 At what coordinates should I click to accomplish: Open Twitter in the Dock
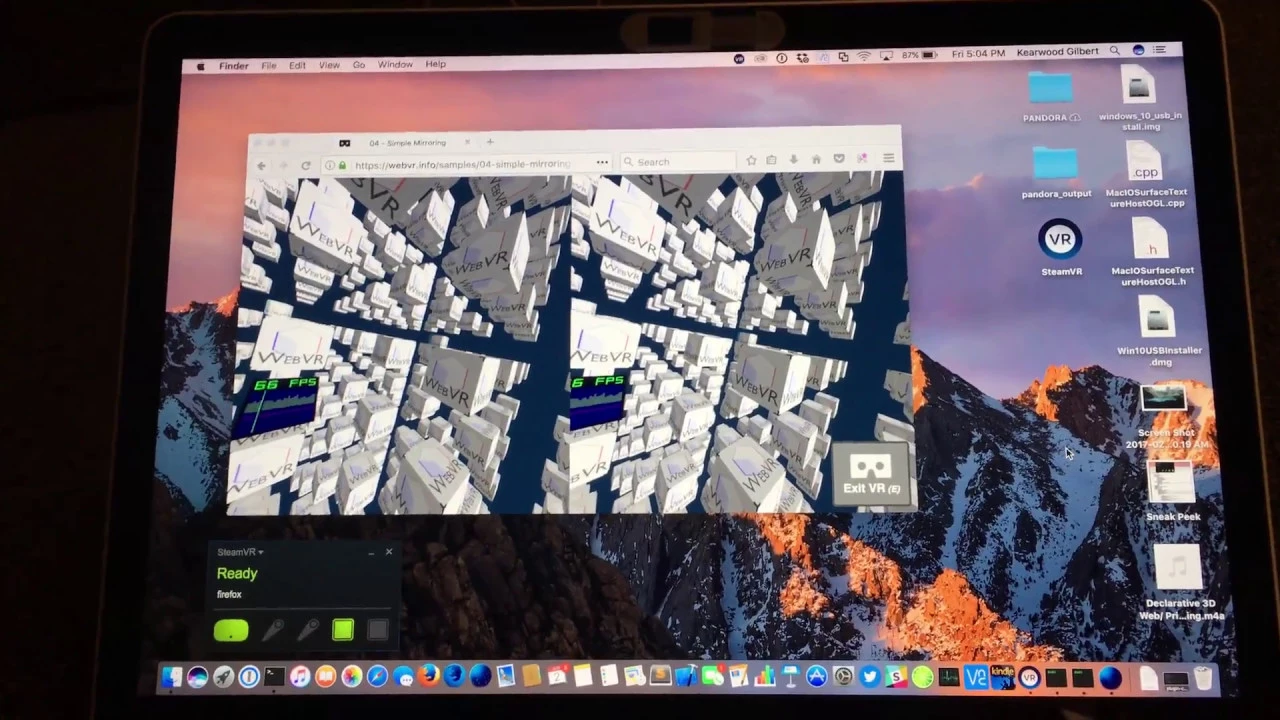(870, 677)
